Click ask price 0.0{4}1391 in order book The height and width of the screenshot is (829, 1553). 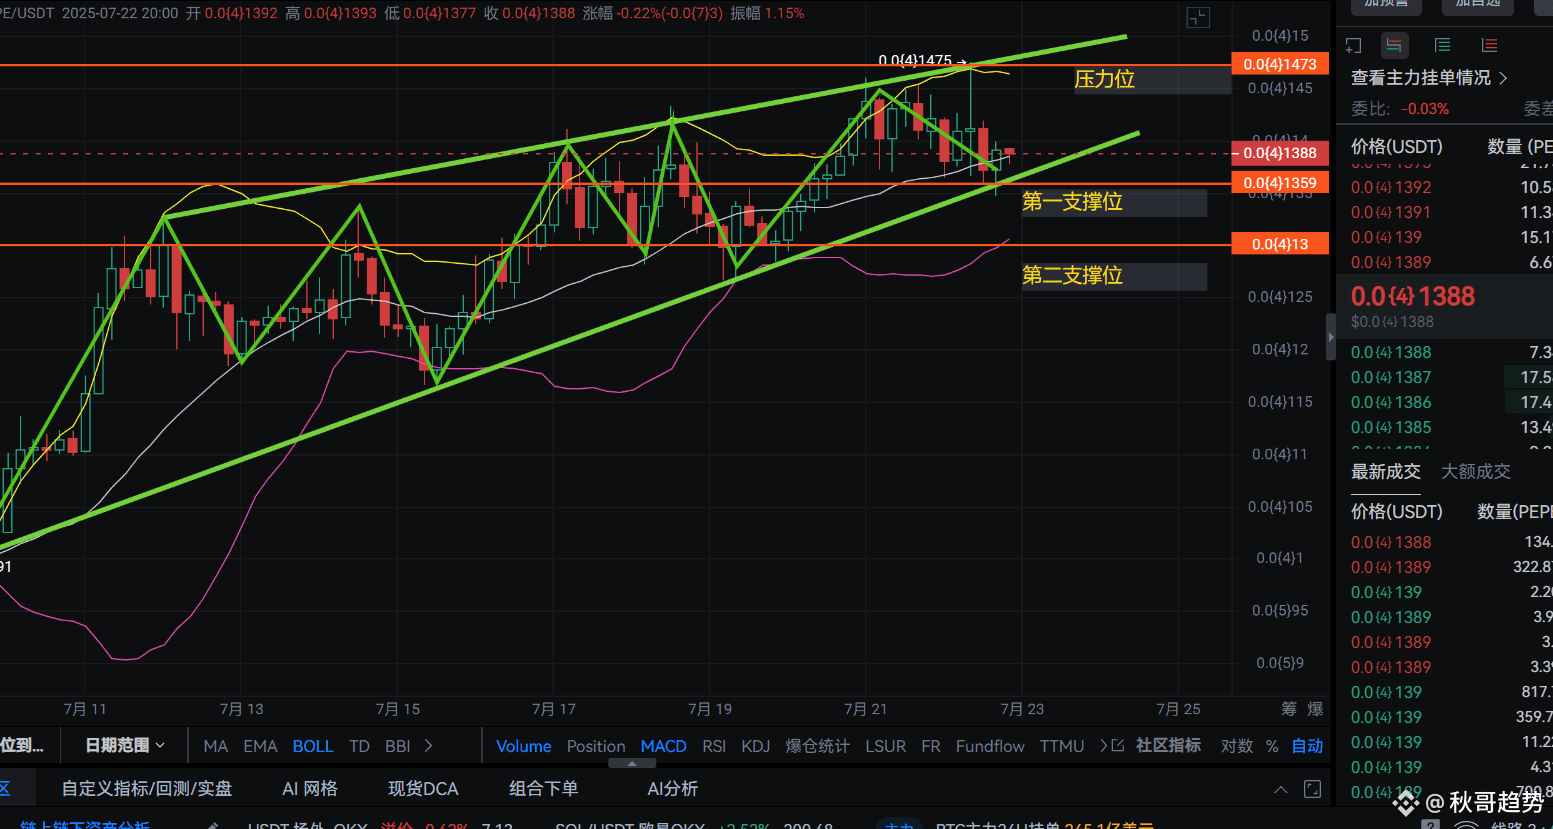click(x=1391, y=212)
